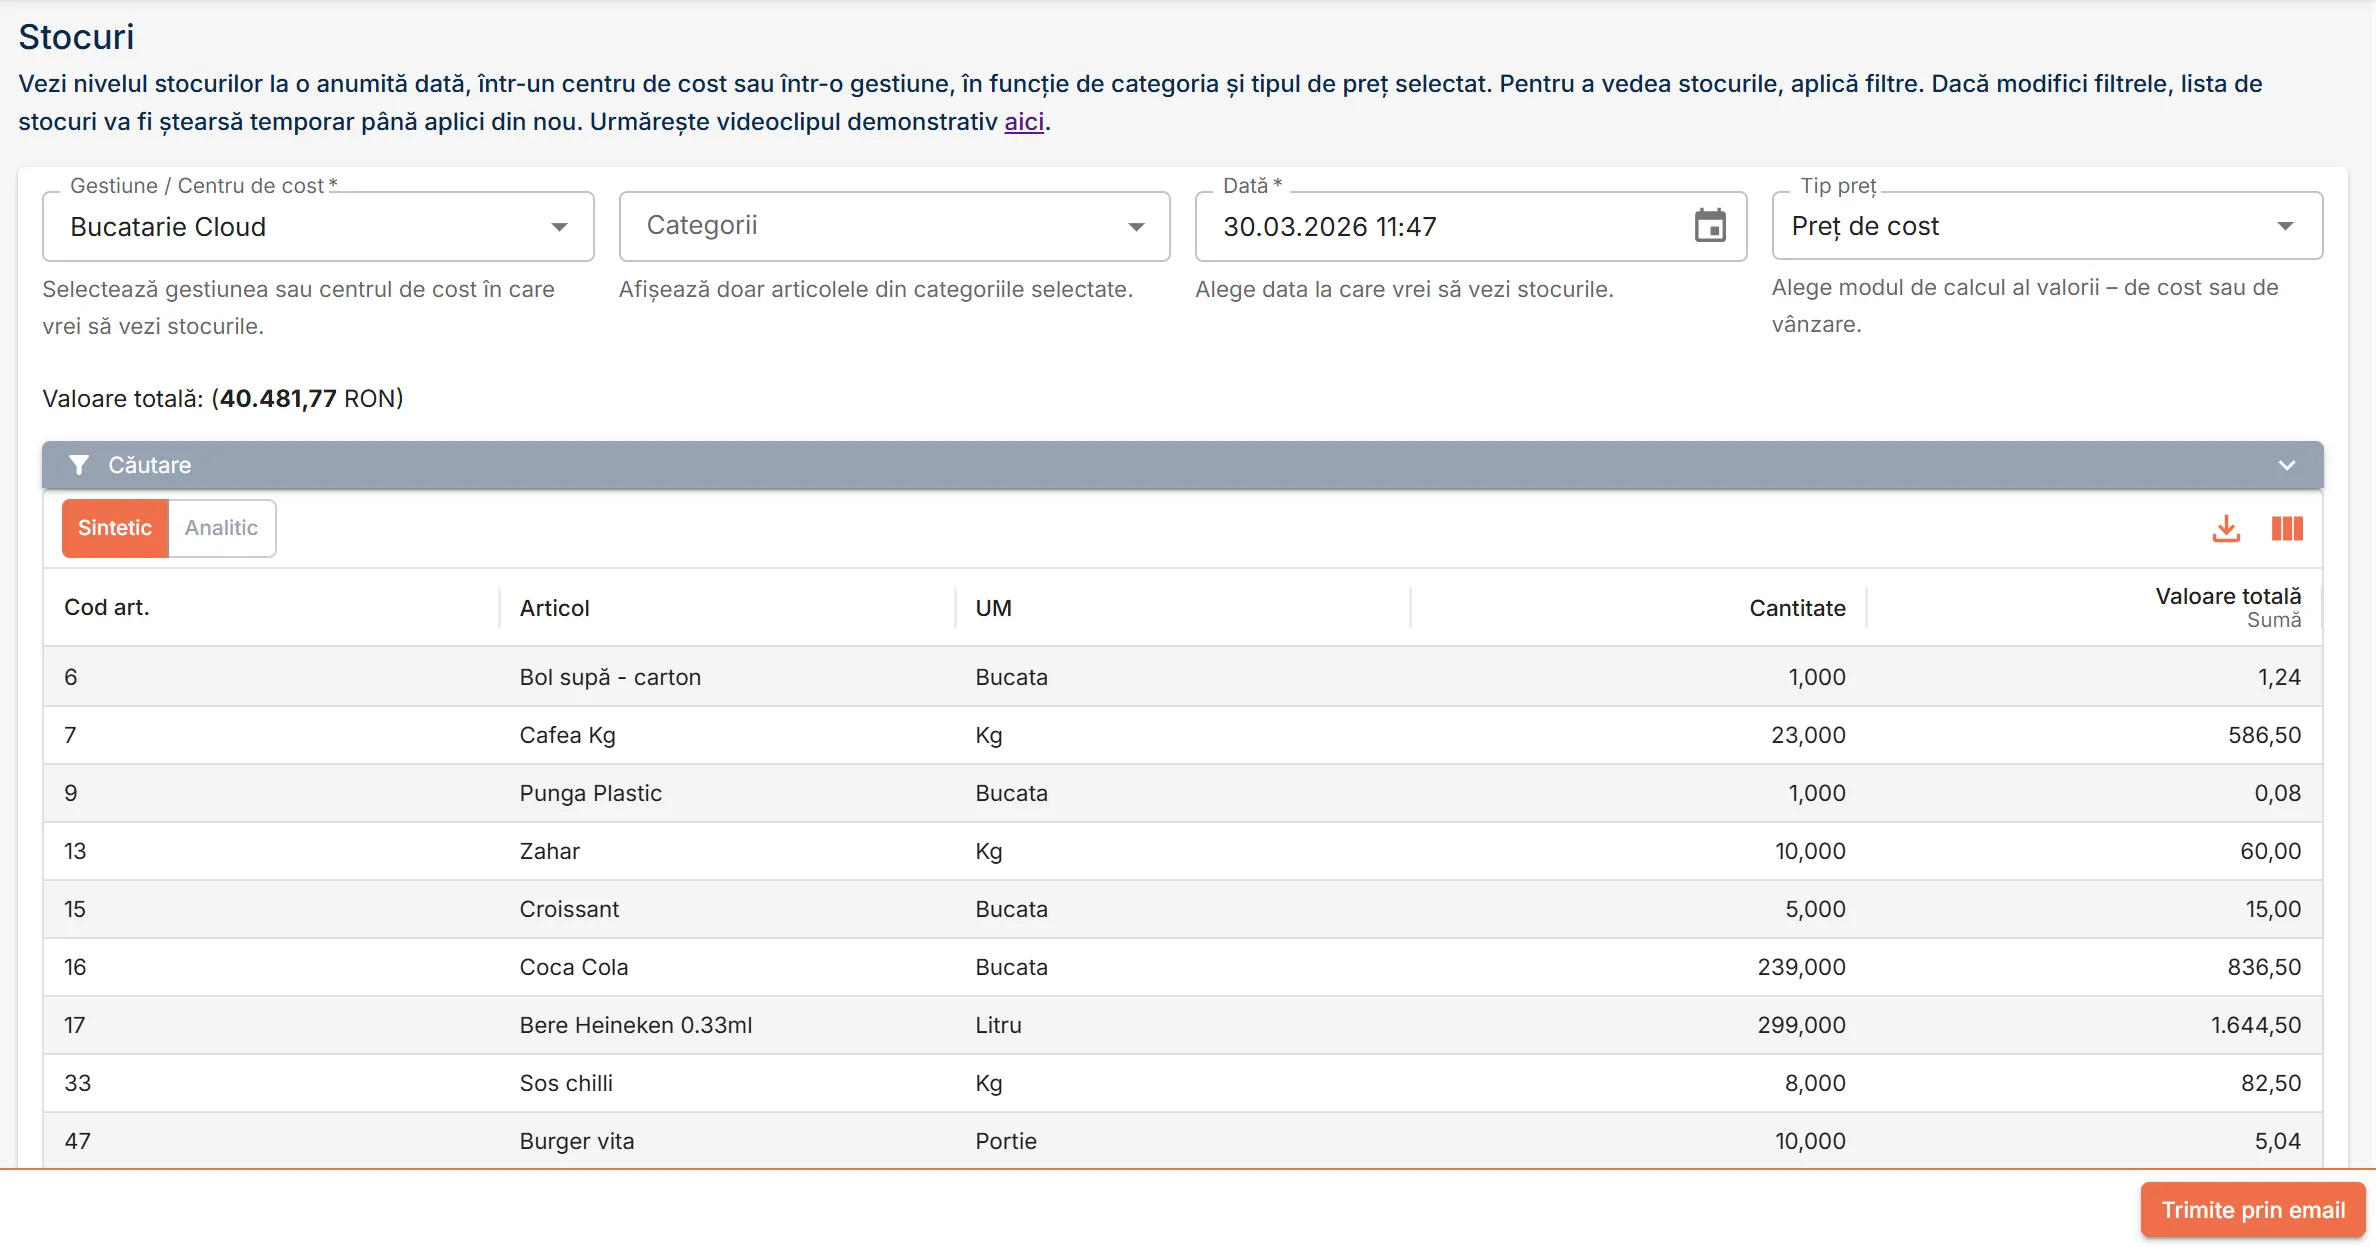This screenshot has width=2376, height=1247.
Task: Click quantity 299,000 in Bere Heineken row
Action: [1802, 1025]
